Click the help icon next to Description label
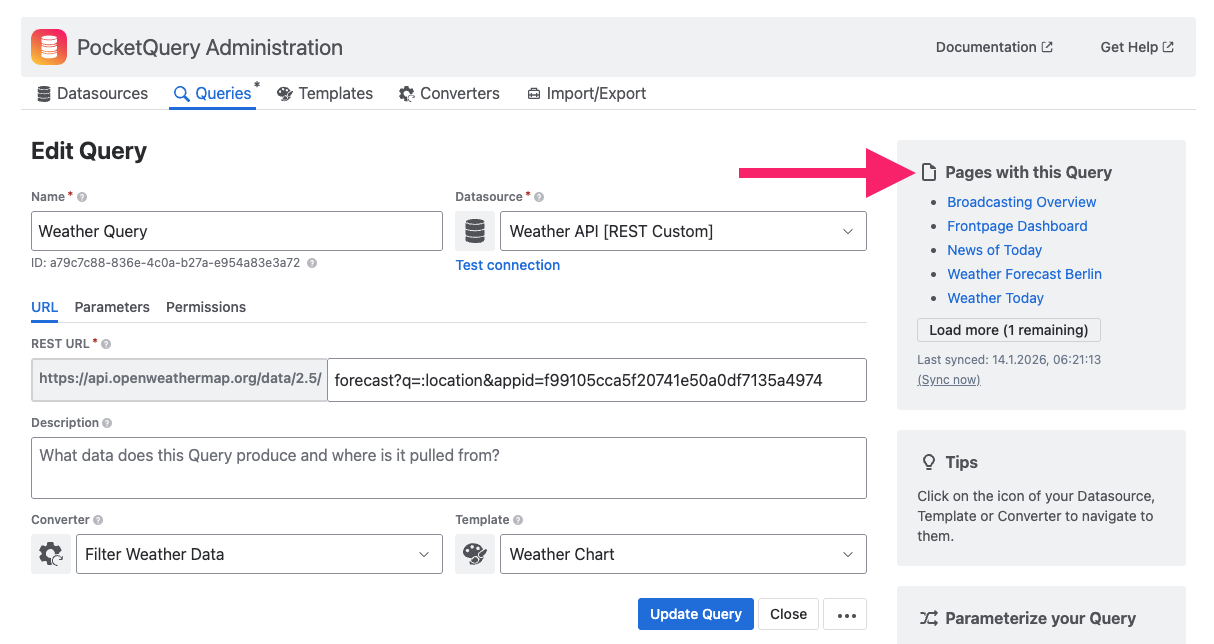This screenshot has width=1214, height=644. 107,423
